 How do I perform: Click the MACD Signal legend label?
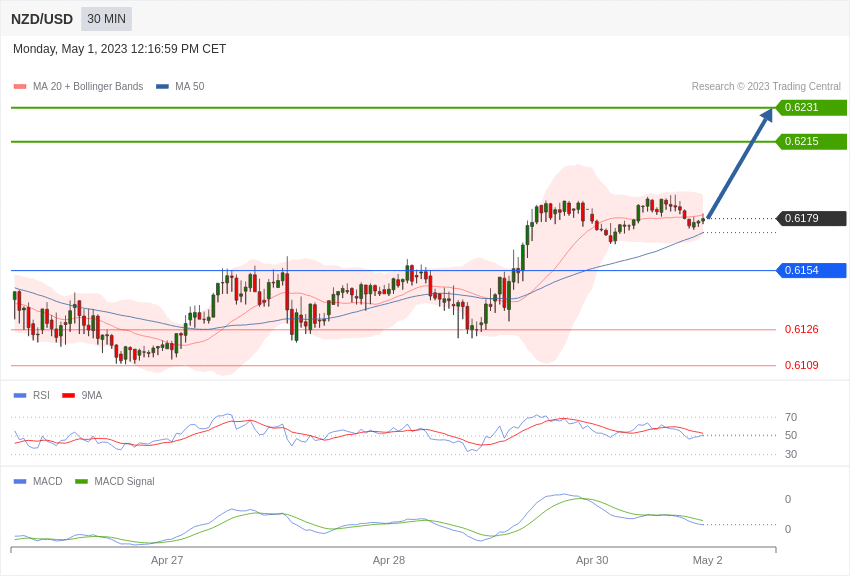point(124,481)
